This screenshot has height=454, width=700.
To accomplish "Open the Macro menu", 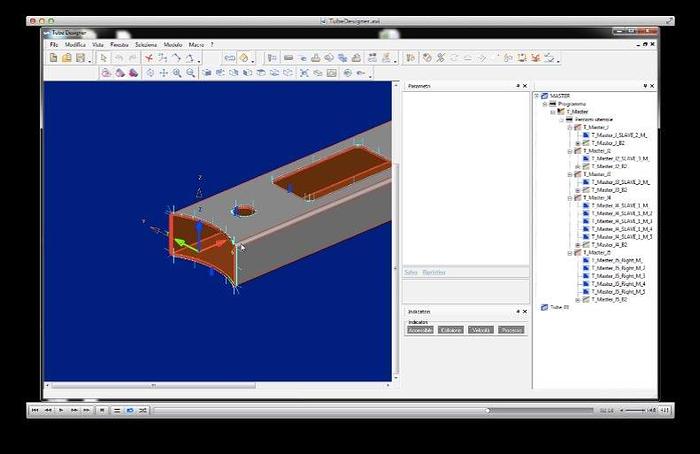I will click(x=196, y=45).
